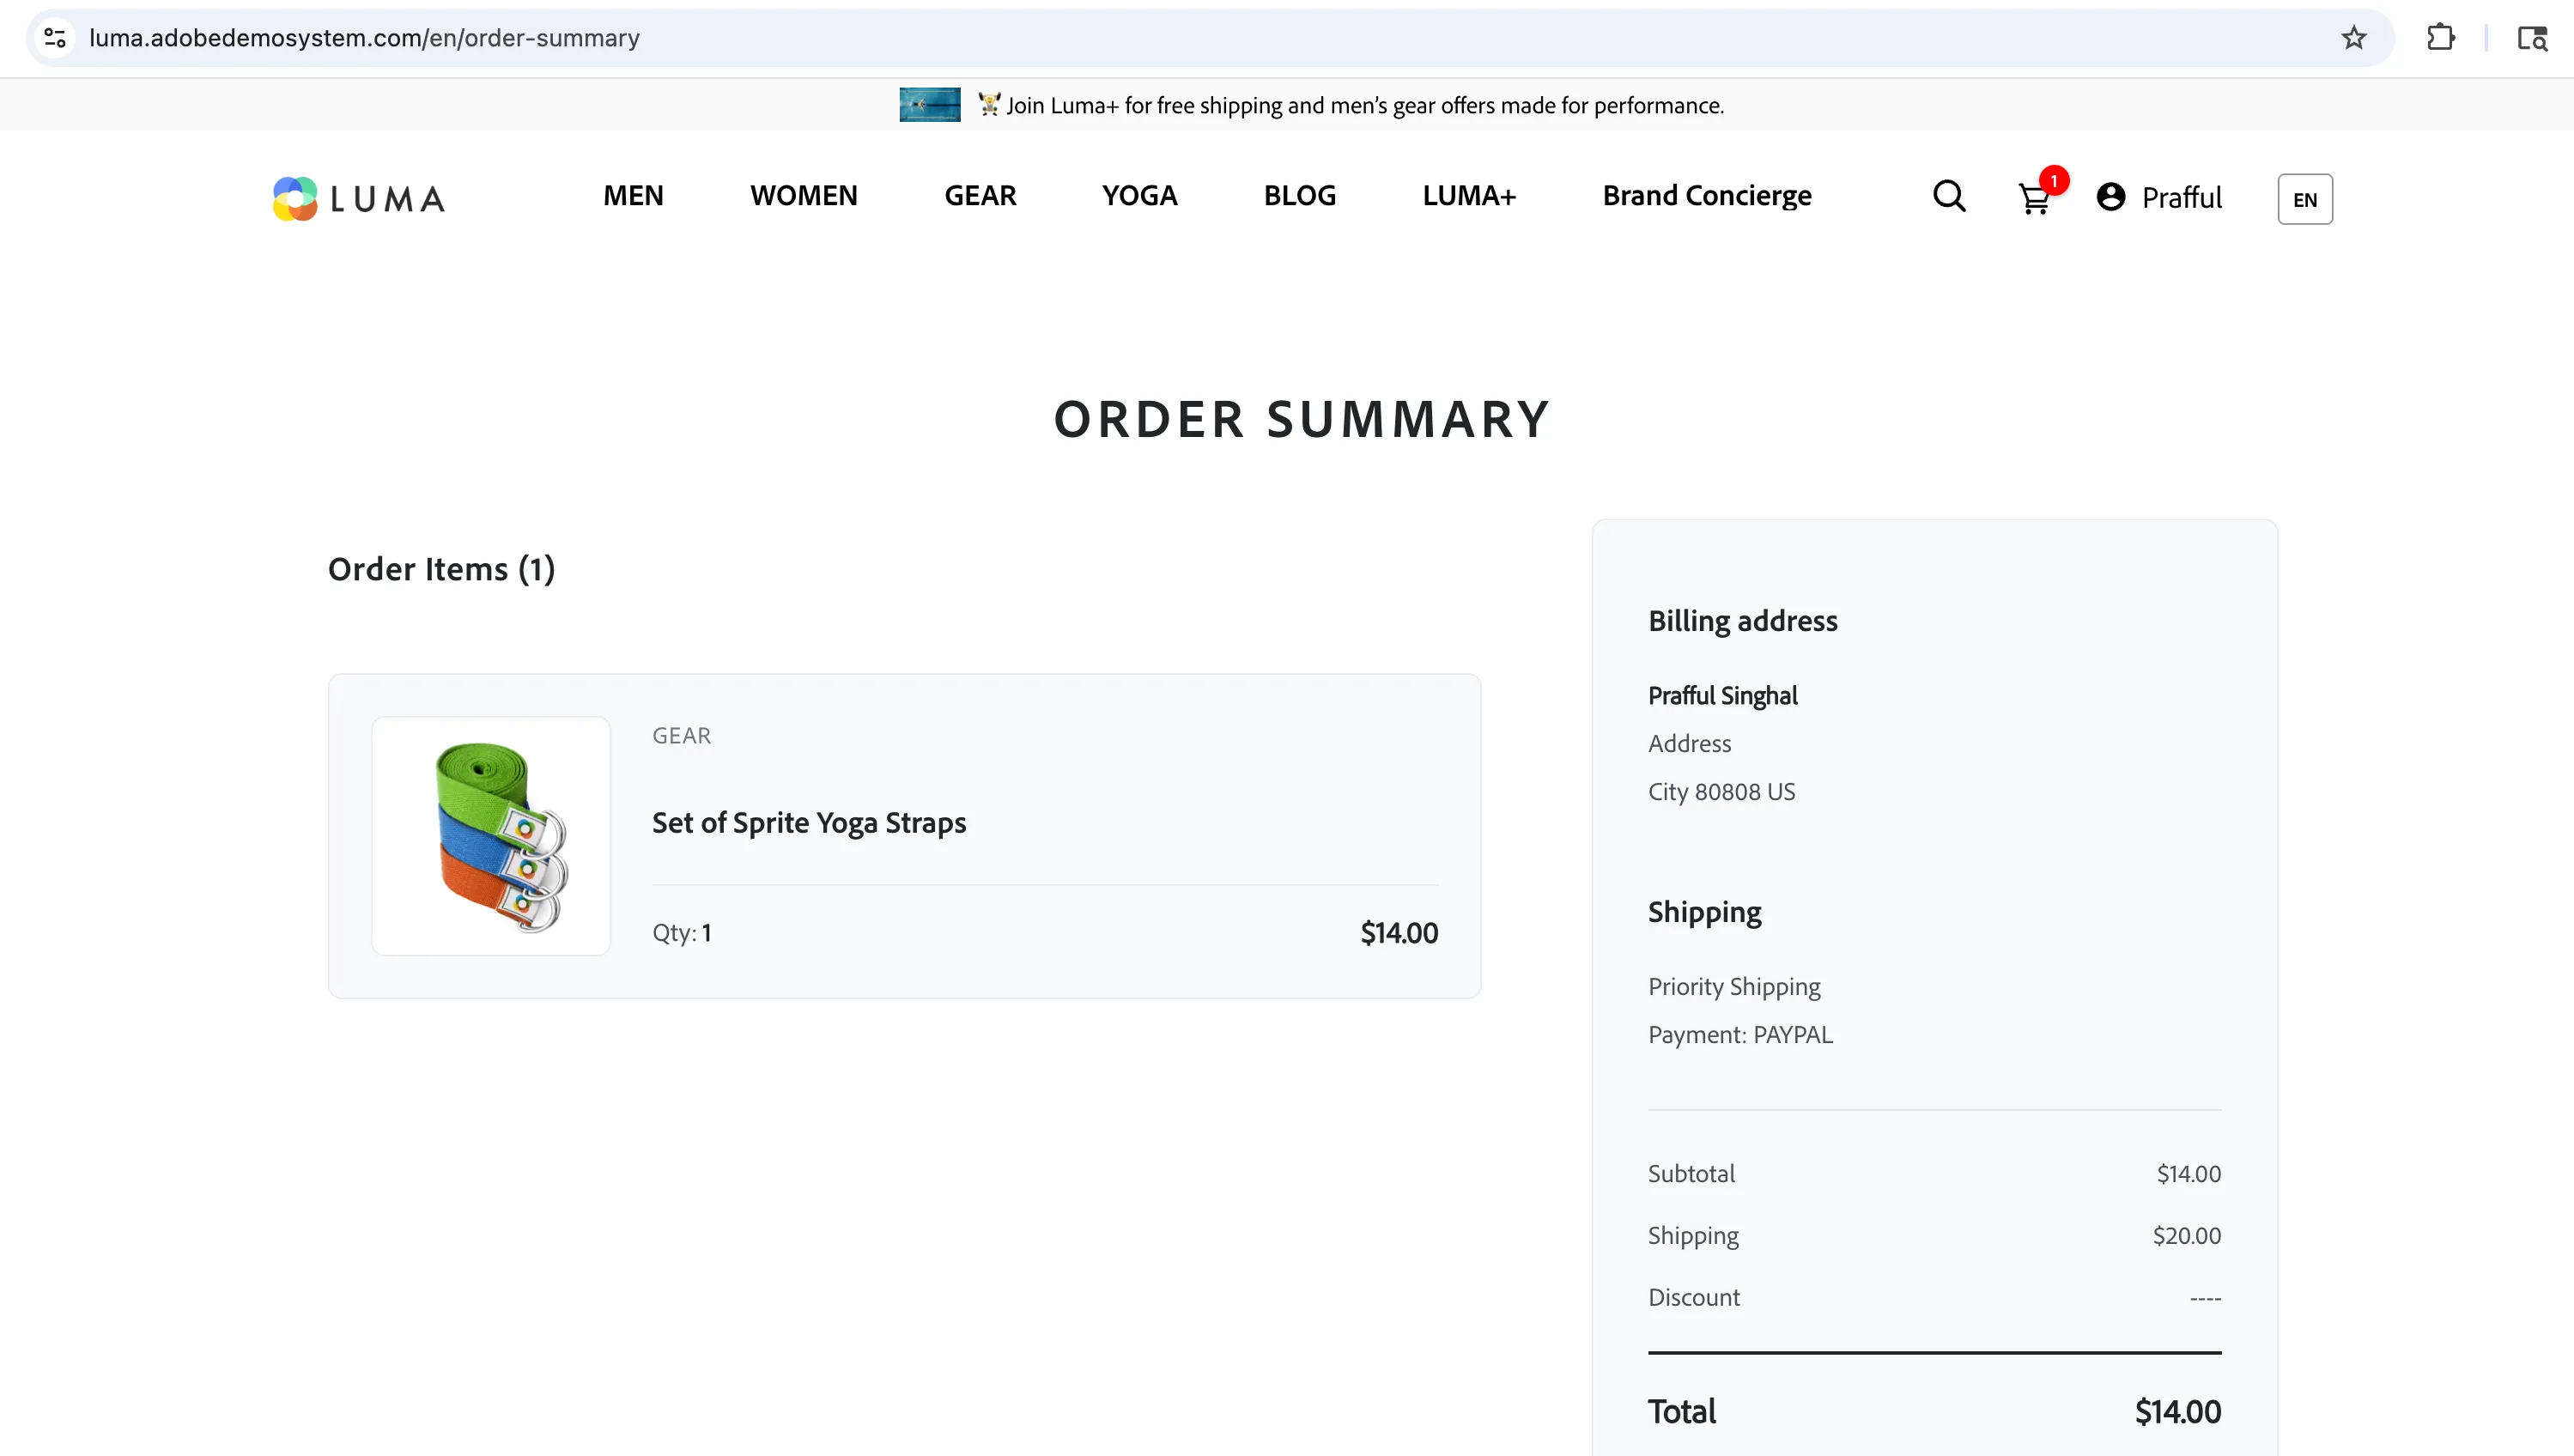
Task: Open the GEAR menu
Action: (x=980, y=196)
